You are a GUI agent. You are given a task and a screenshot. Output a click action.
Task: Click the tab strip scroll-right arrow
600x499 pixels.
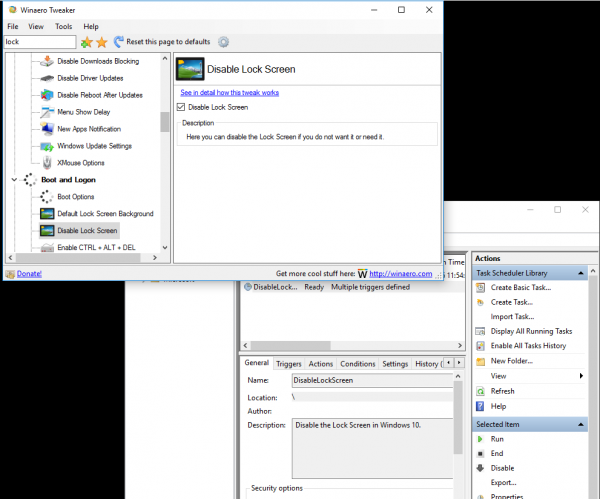click(459, 362)
